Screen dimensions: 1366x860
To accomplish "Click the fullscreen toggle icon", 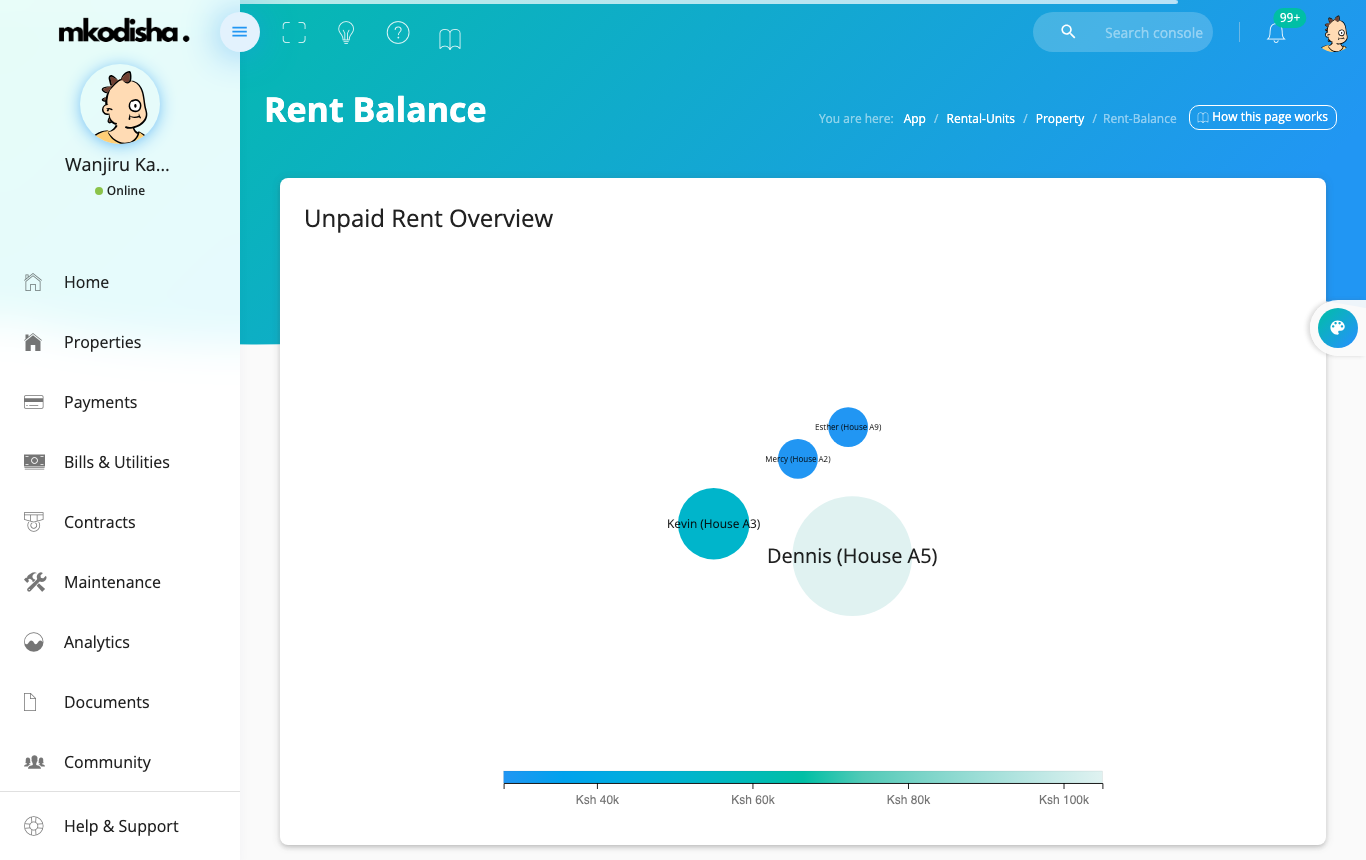I will tap(294, 33).
